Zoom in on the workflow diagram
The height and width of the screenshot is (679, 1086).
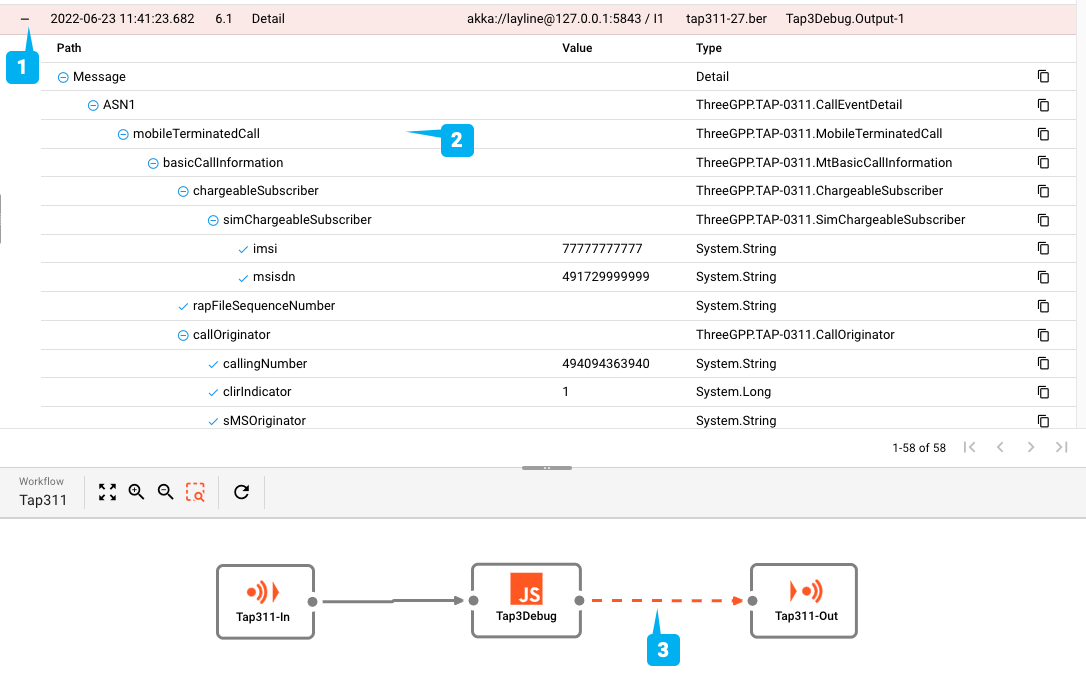tap(136, 492)
